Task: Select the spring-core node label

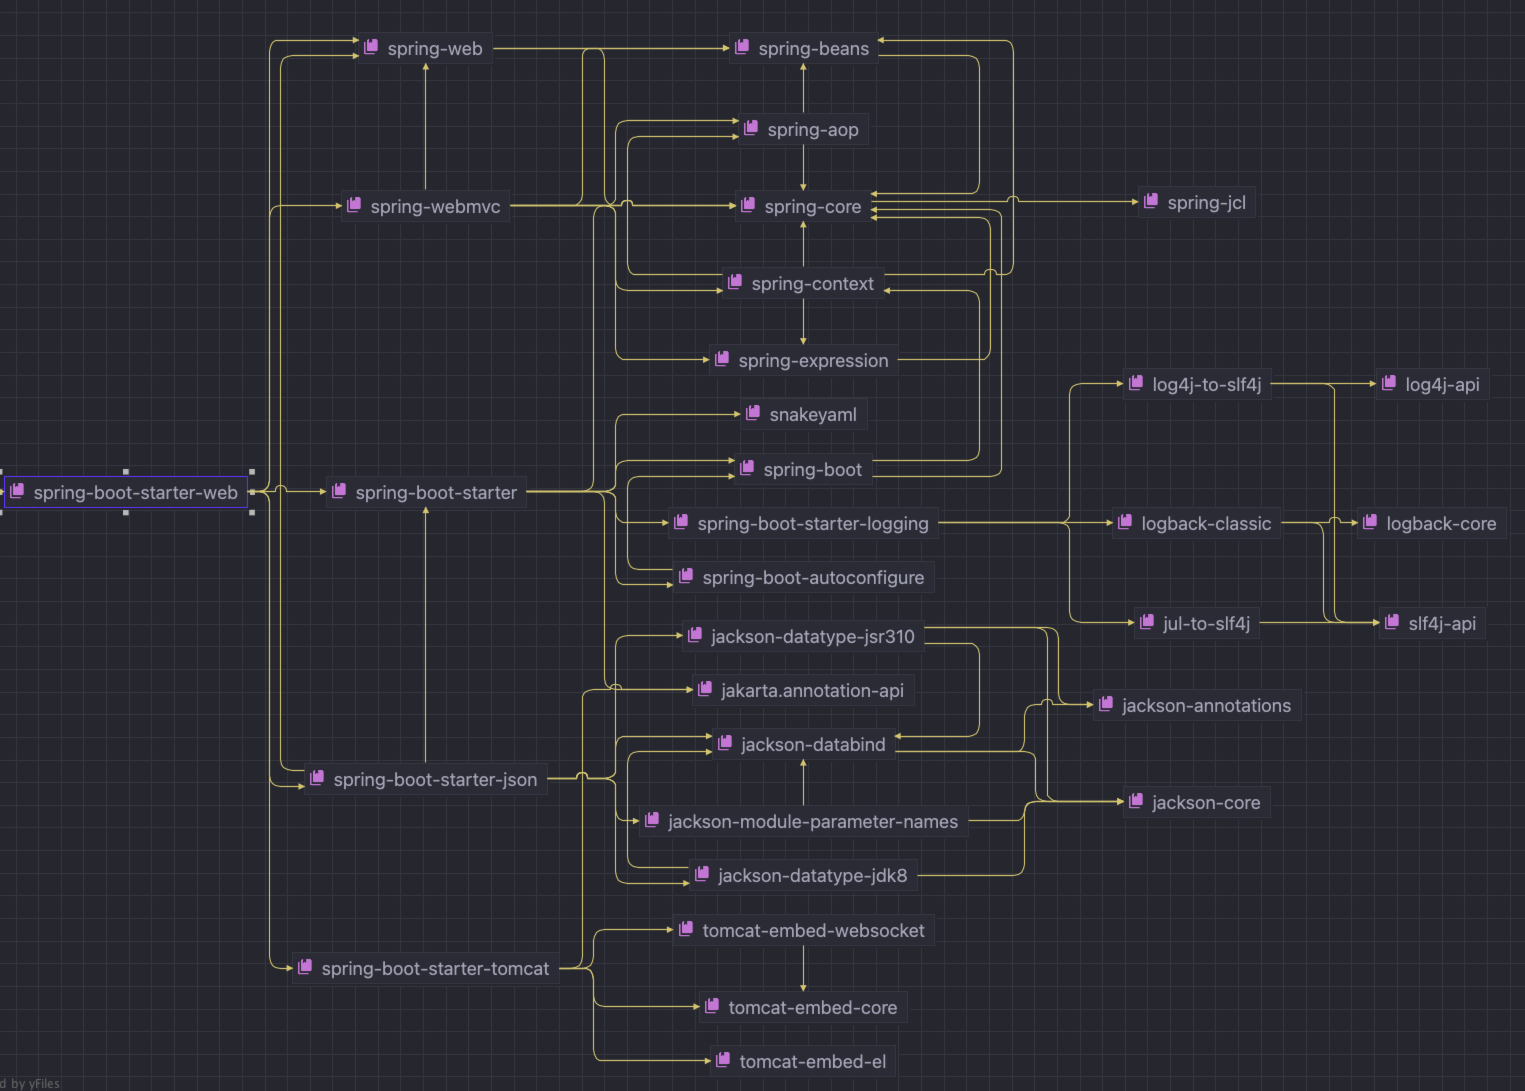Action: pos(813,207)
